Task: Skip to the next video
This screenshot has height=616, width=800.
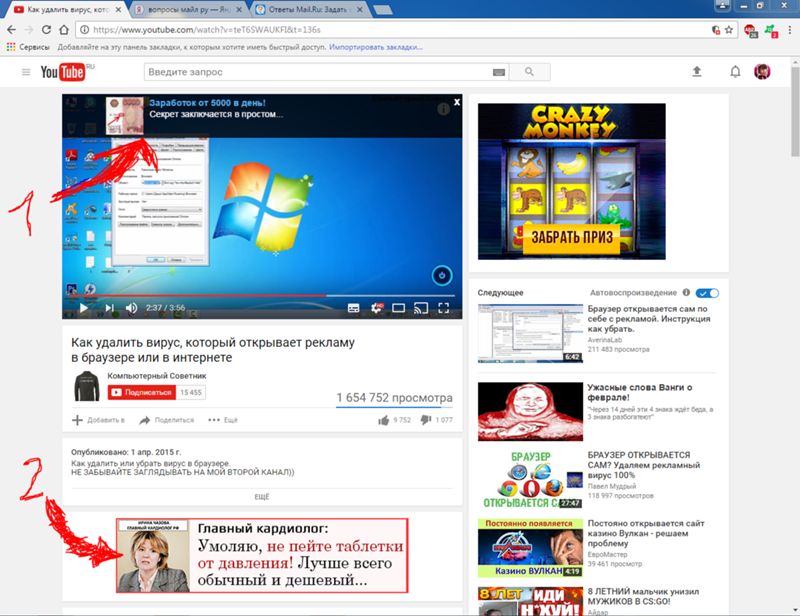Action: pos(109,308)
